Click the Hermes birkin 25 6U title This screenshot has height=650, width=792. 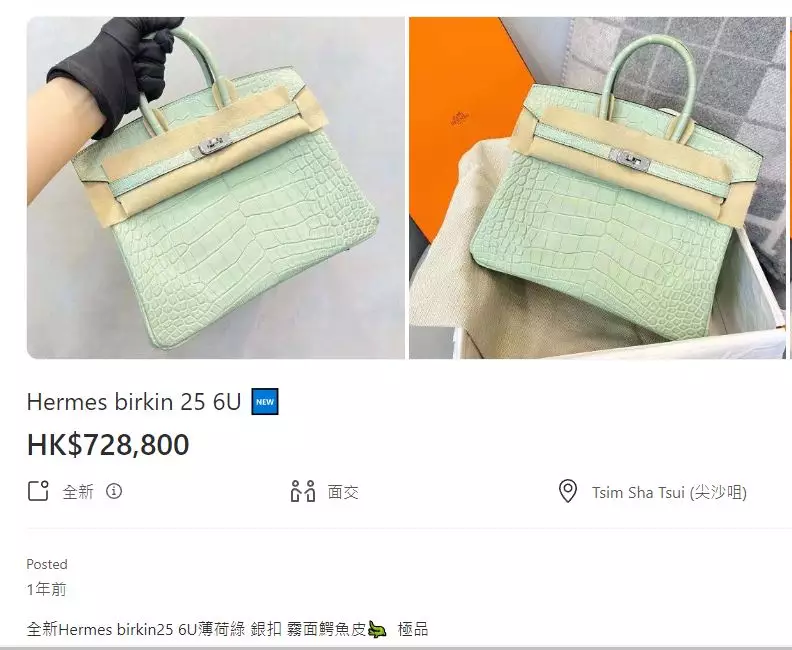coord(134,402)
